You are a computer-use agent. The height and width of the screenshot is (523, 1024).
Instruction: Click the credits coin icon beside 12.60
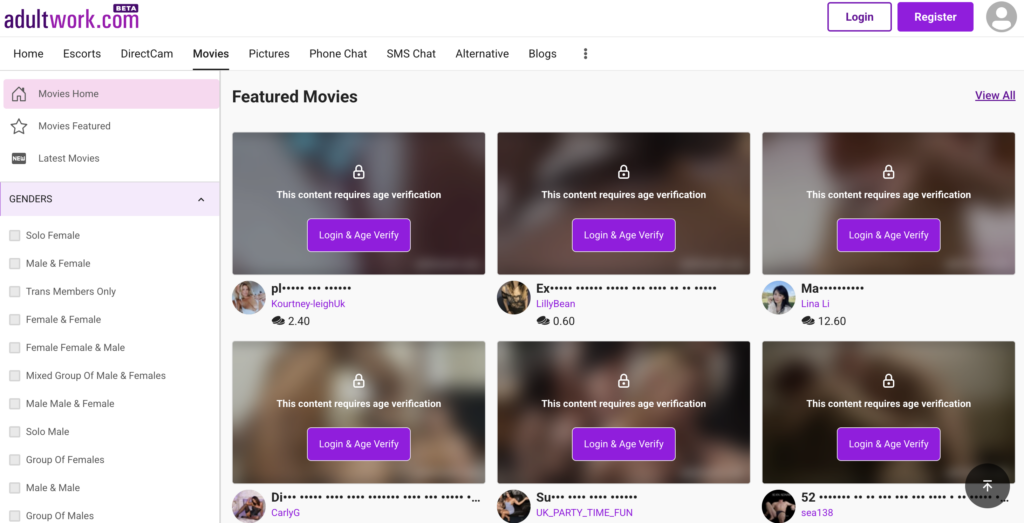coord(808,321)
